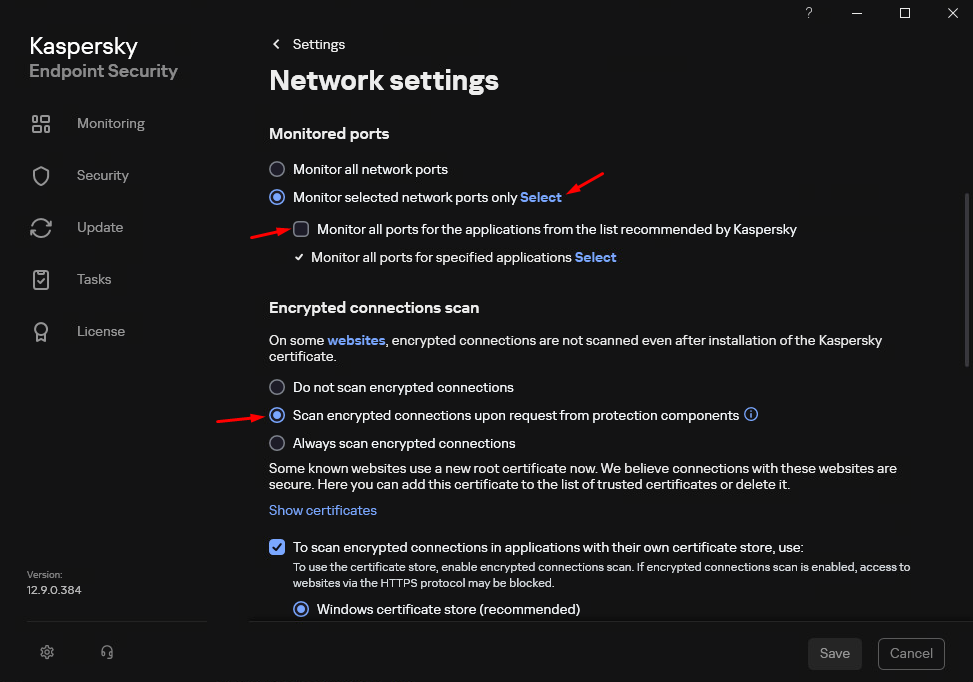Select the Monitoring icon in the sidebar
The height and width of the screenshot is (682, 973).
[x=40, y=123]
